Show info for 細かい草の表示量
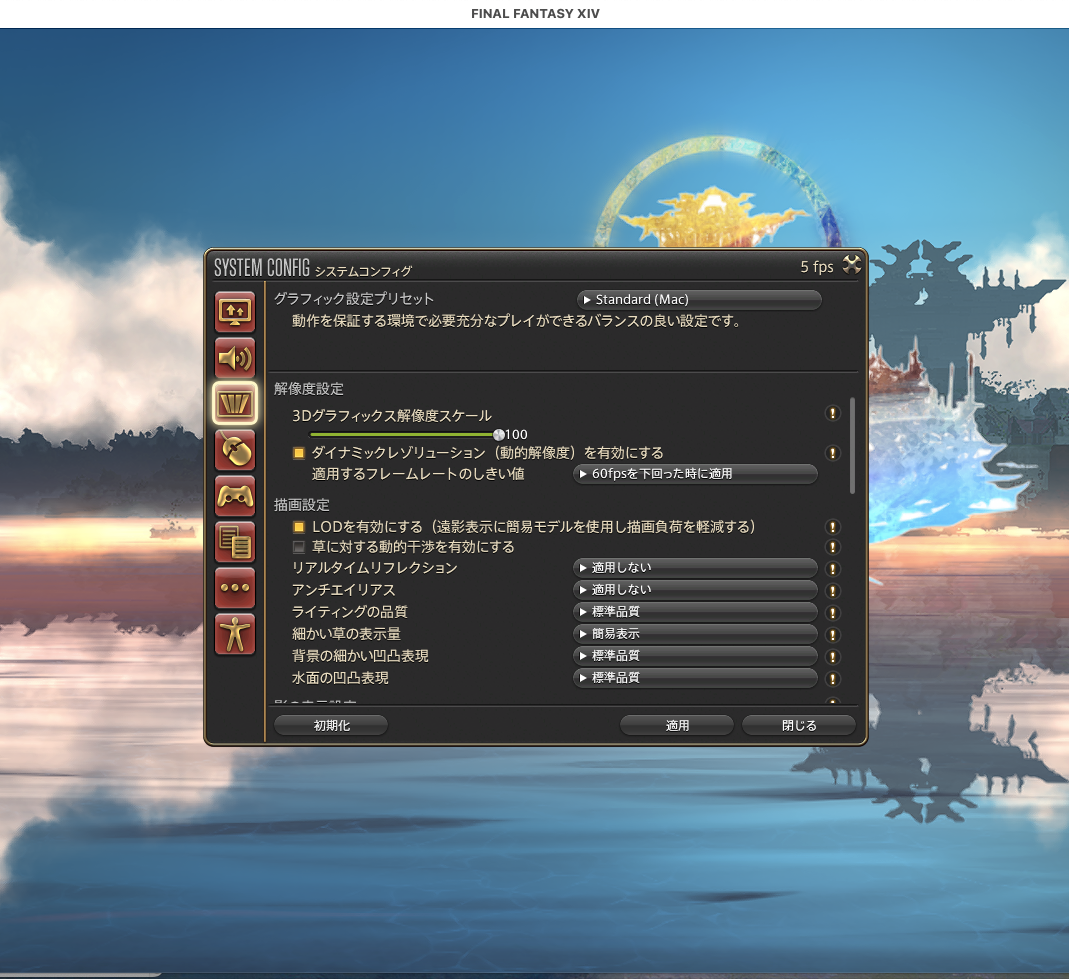This screenshot has width=1069, height=979. [832, 635]
